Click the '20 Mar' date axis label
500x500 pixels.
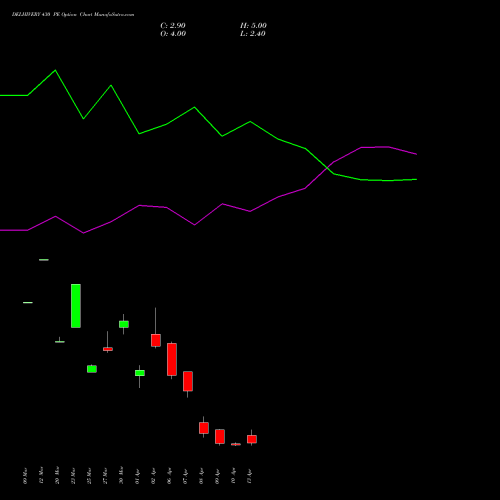[x=57, y=476]
